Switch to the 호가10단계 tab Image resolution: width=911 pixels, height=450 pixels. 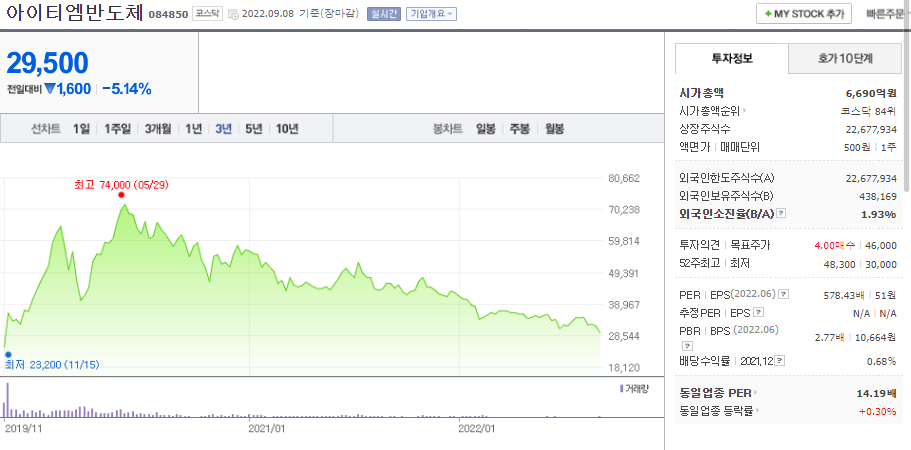click(845, 58)
